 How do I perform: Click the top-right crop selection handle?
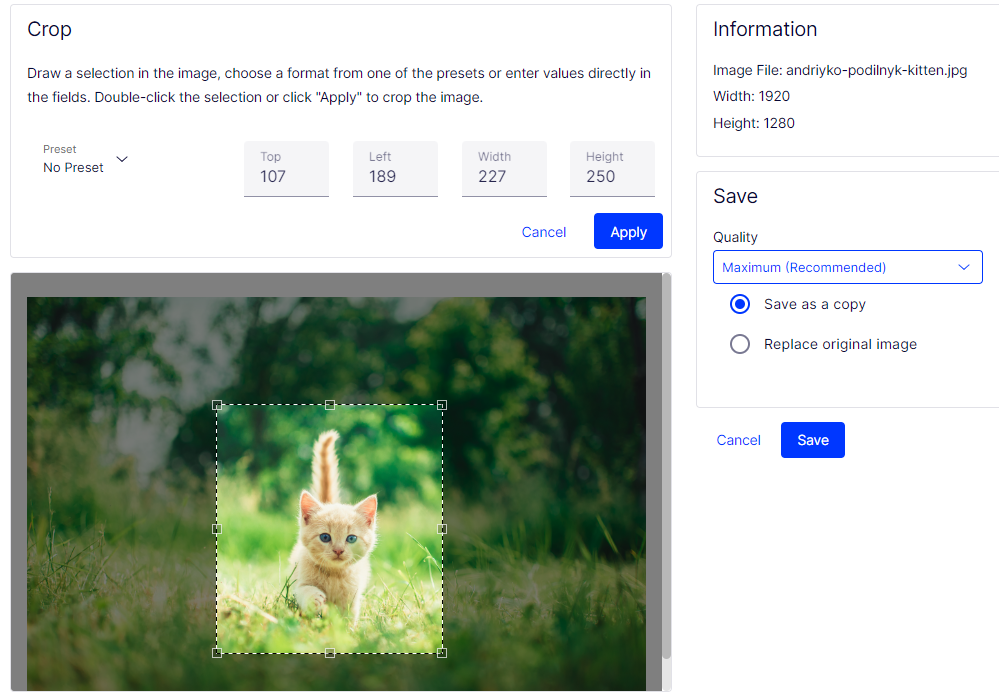pos(442,405)
